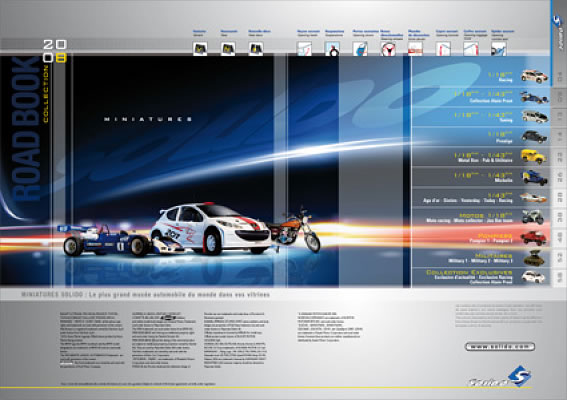Open the 1/18 Racing section label

(500, 77)
